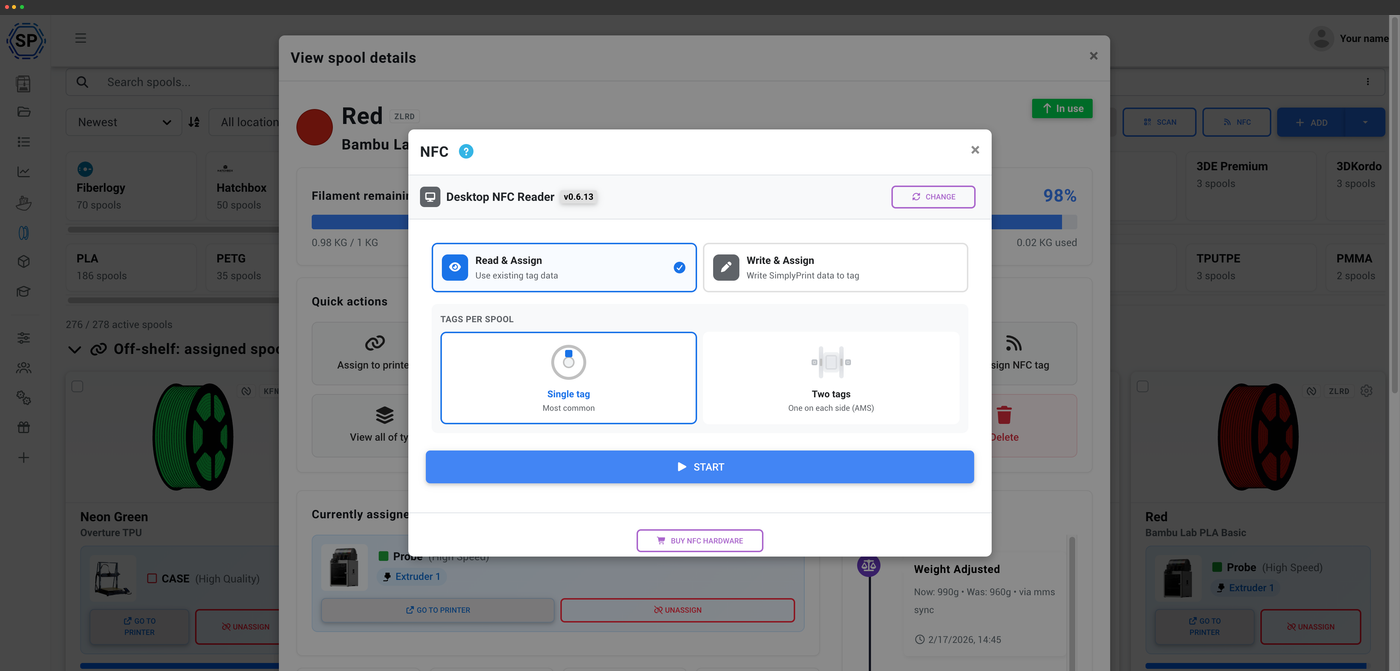Open the printers panel sidebar icon
The image size is (1400, 671).
pyautogui.click(x=24, y=84)
